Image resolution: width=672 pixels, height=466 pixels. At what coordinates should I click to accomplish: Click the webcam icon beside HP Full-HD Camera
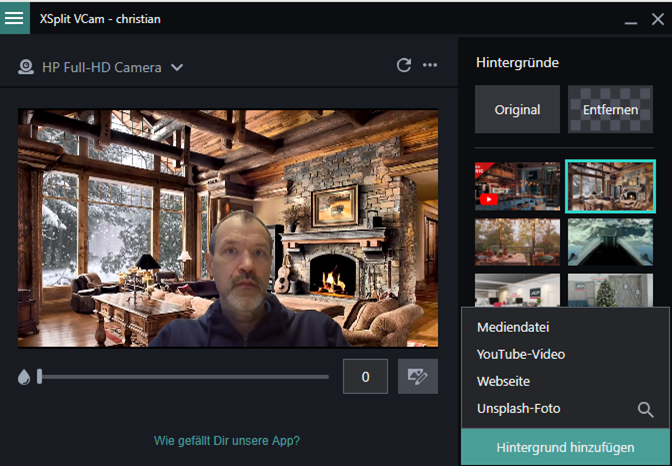tap(26, 67)
